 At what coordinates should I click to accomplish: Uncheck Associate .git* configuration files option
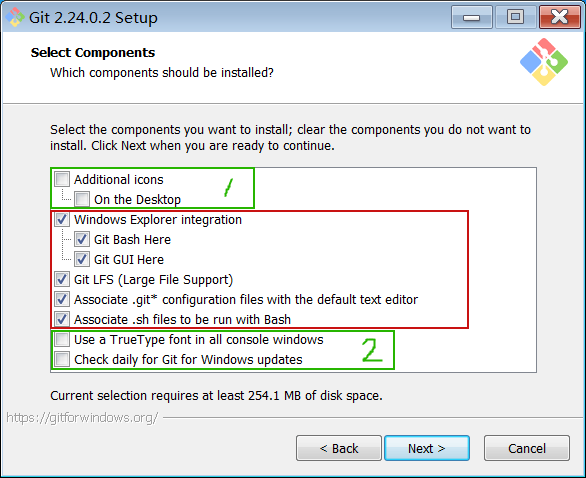62,299
